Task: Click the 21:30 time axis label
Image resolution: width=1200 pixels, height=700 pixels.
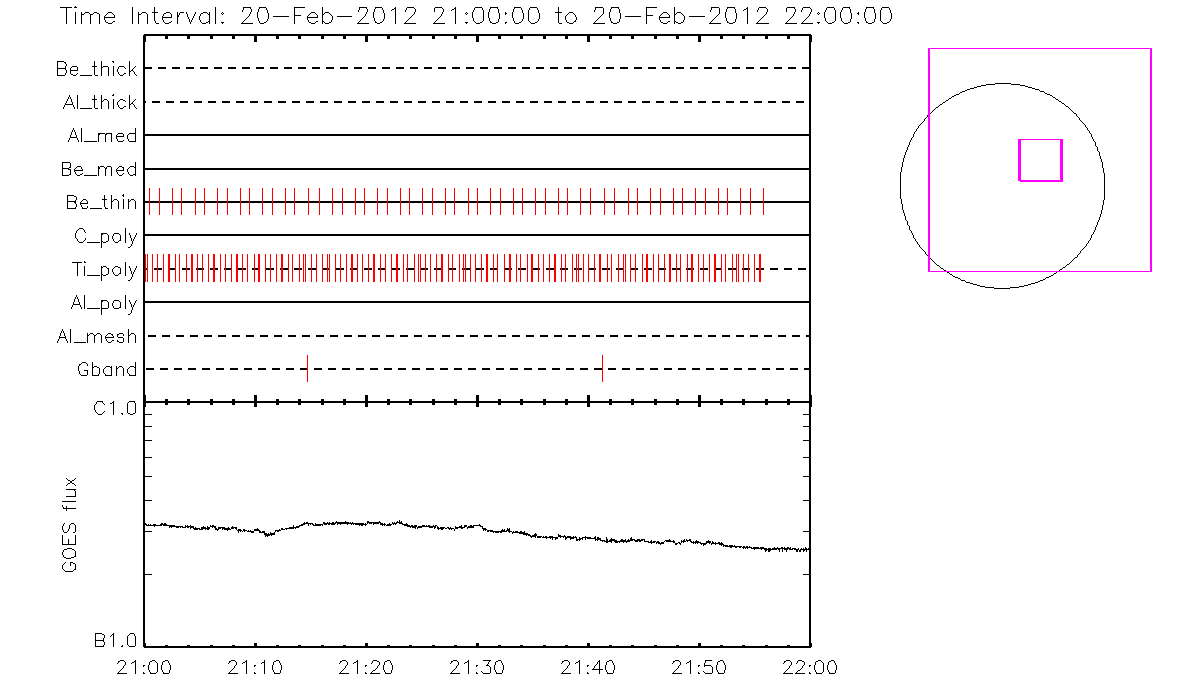Action: click(478, 667)
